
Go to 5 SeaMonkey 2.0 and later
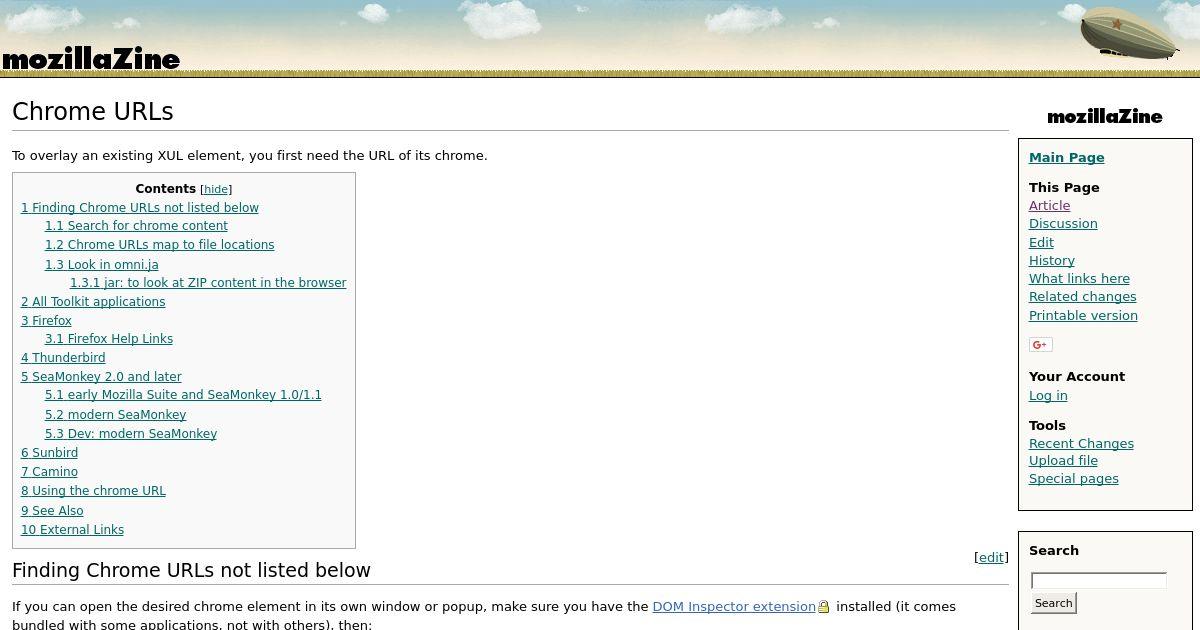[101, 377]
